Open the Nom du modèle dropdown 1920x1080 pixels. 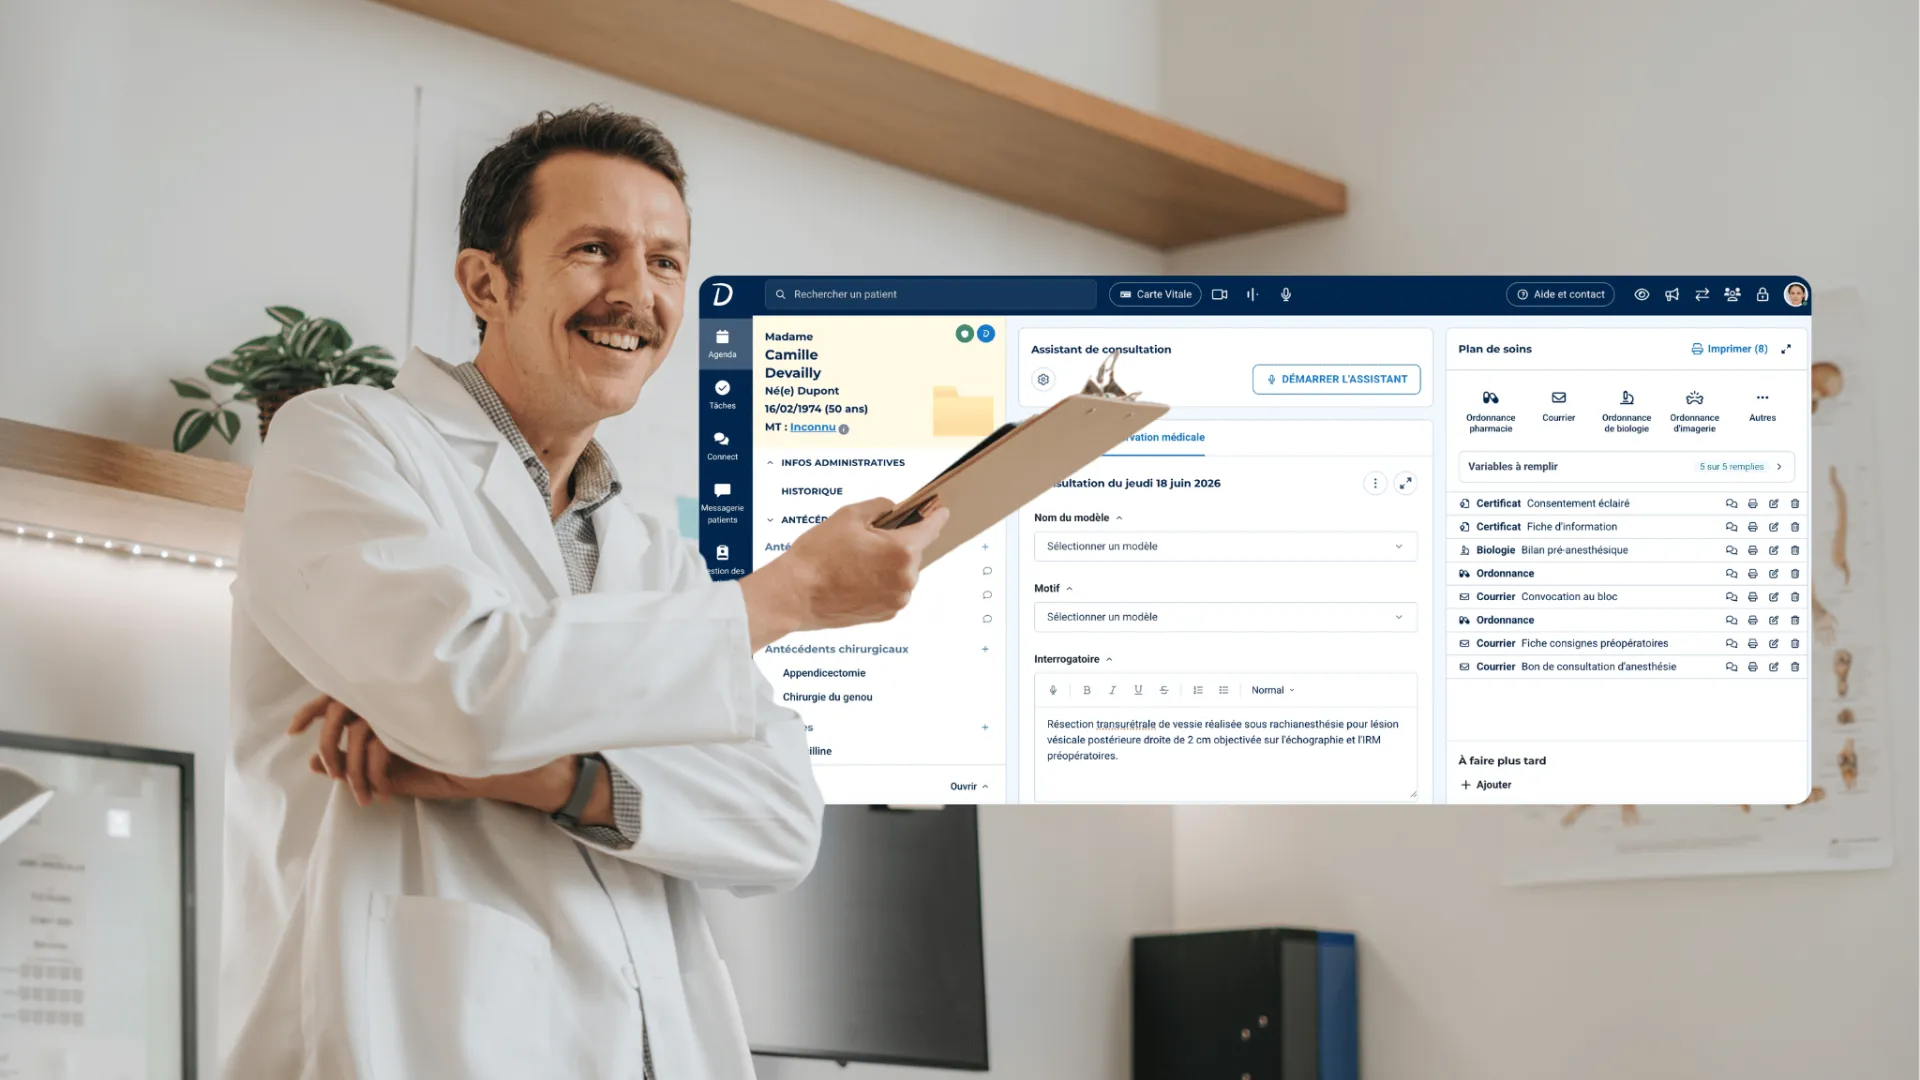coord(1225,546)
